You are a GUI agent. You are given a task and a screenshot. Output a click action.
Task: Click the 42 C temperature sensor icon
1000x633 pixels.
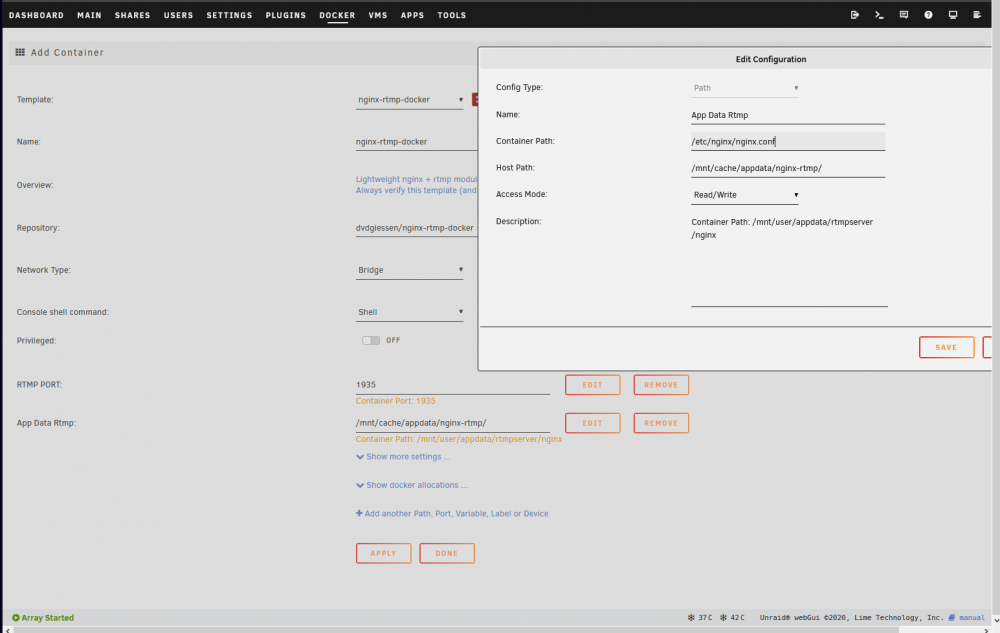[x=723, y=618]
